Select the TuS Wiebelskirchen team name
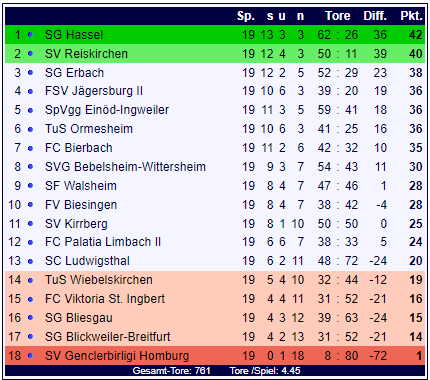 click(x=99, y=280)
